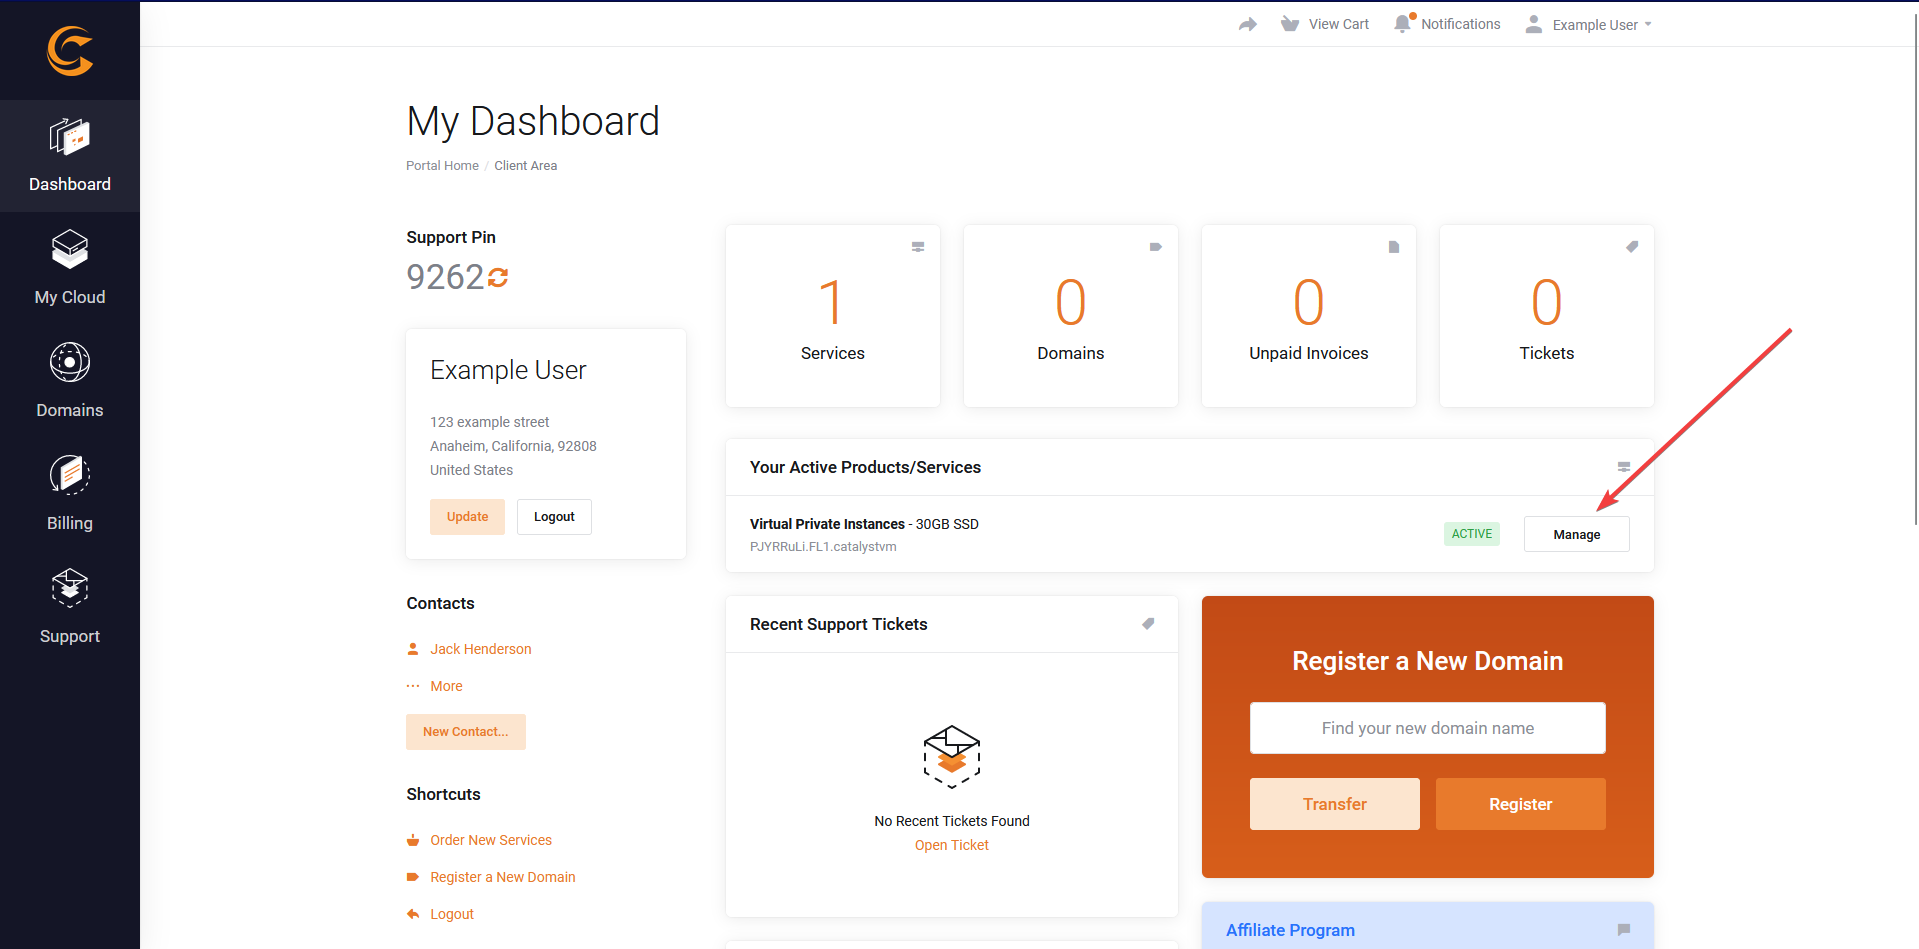Click the ACTIVE status badge
The height and width of the screenshot is (949, 1919).
tap(1472, 534)
